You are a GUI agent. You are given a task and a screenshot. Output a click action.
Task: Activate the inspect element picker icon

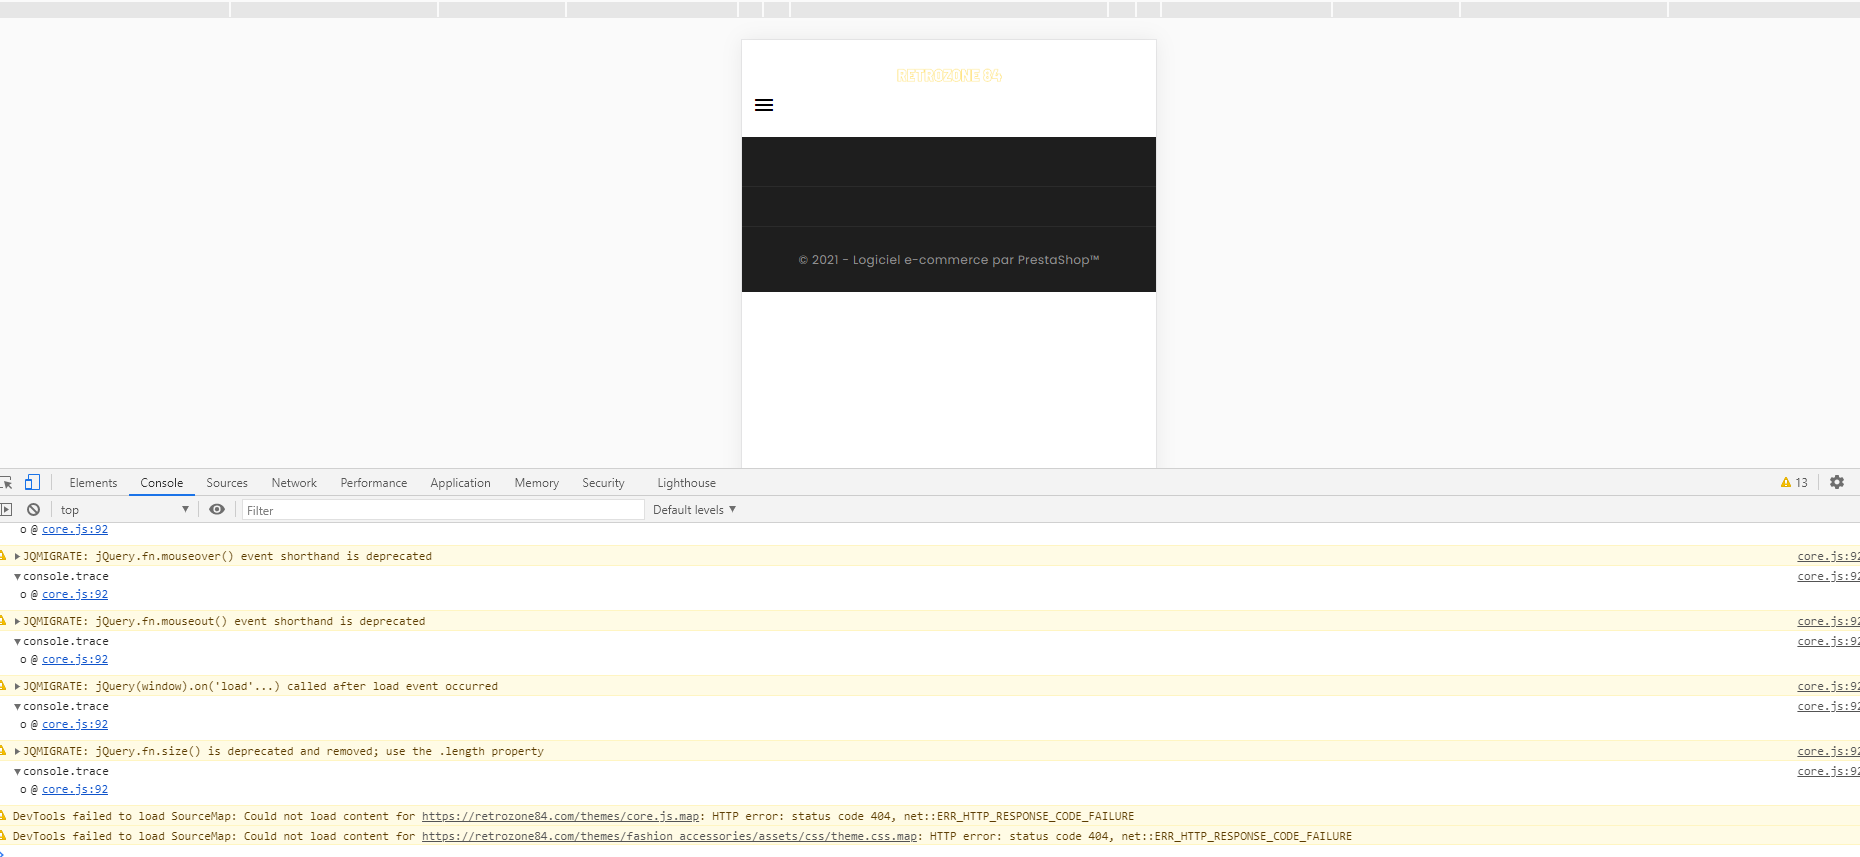(6, 482)
